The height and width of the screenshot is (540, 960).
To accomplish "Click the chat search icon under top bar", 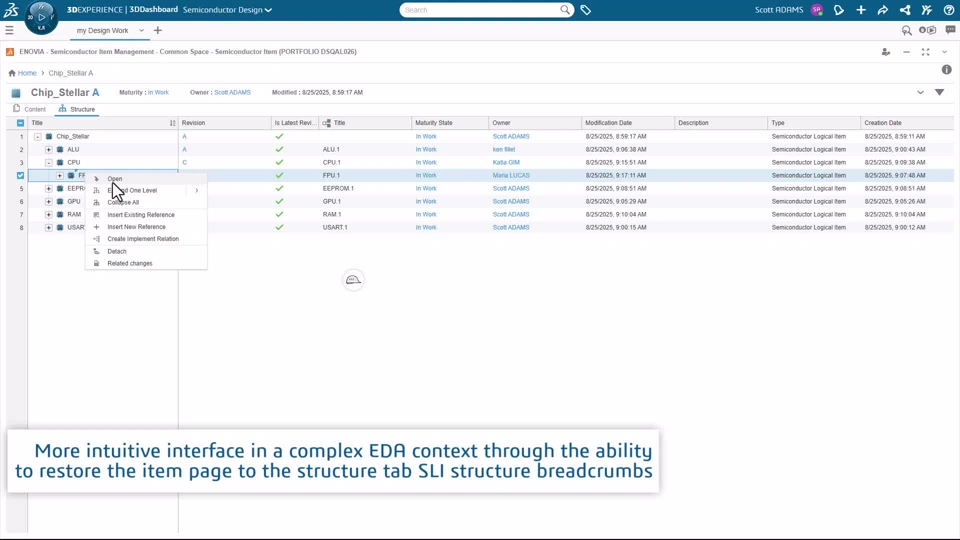I will coord(907,30).
